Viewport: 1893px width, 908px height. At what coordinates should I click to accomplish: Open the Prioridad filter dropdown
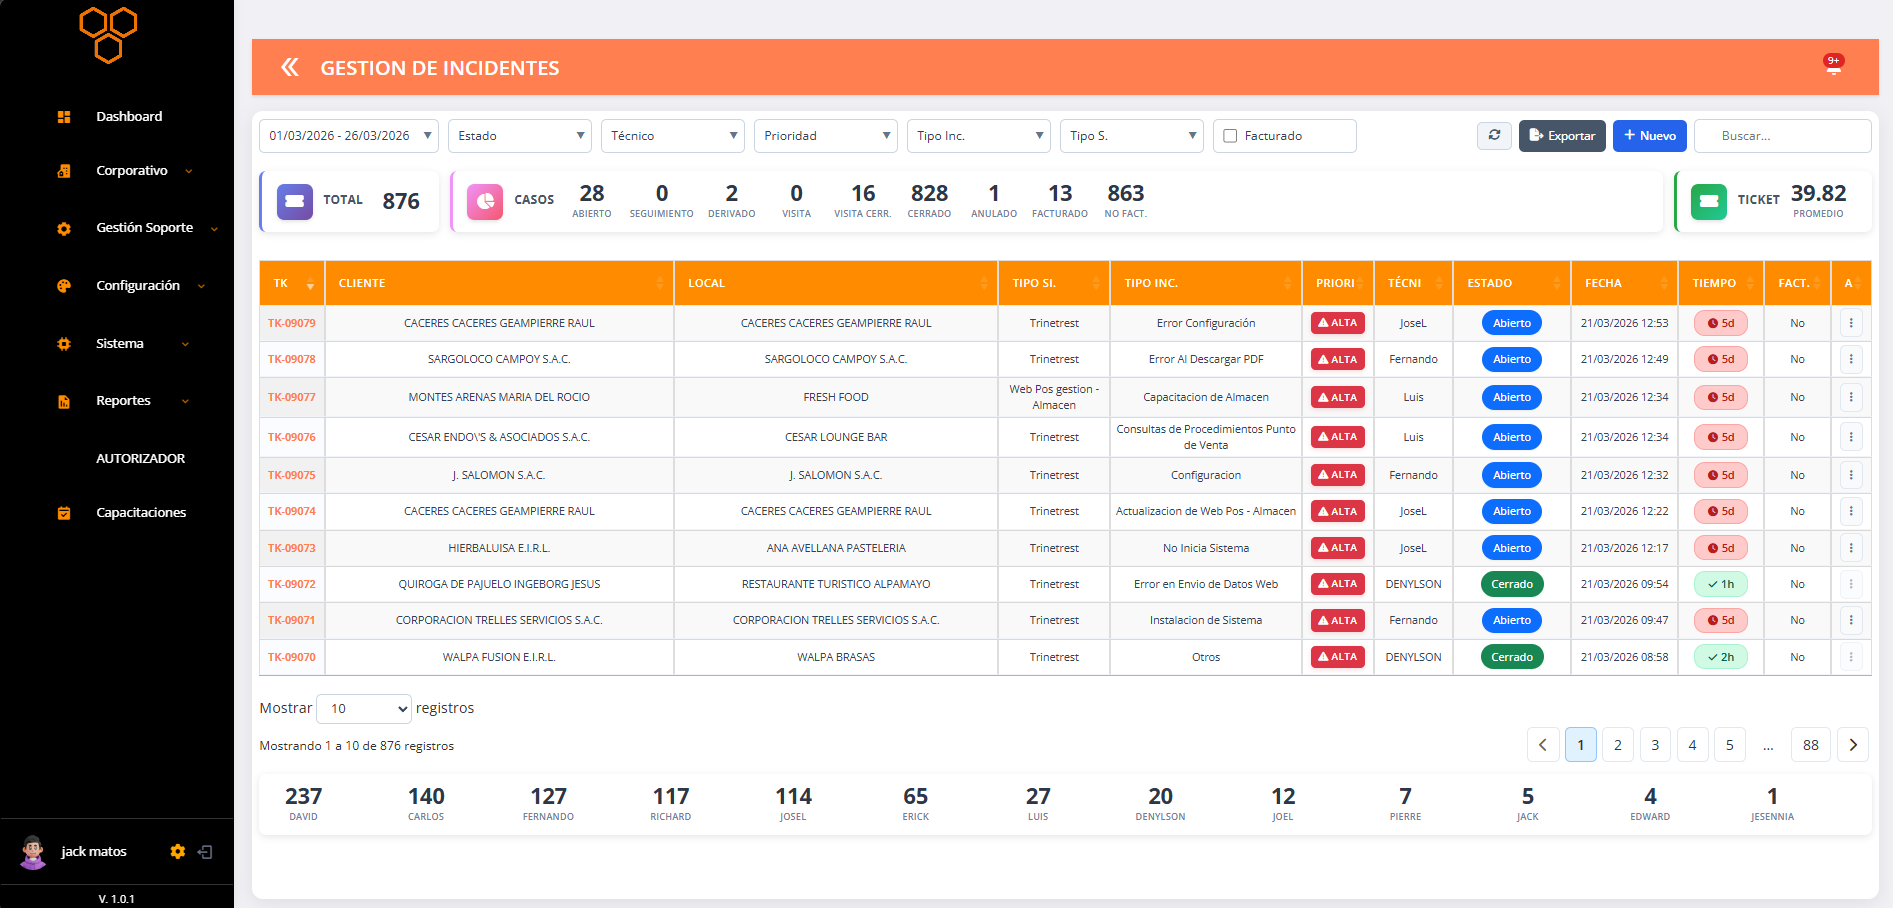pos(826,136)
